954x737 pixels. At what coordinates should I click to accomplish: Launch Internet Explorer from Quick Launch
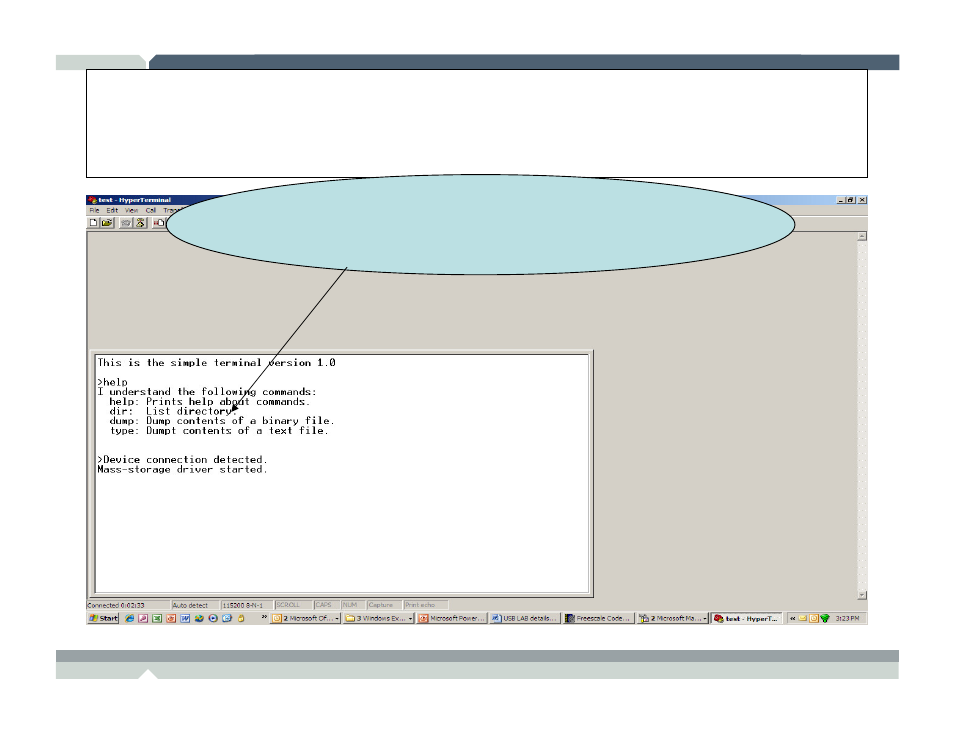130,619
